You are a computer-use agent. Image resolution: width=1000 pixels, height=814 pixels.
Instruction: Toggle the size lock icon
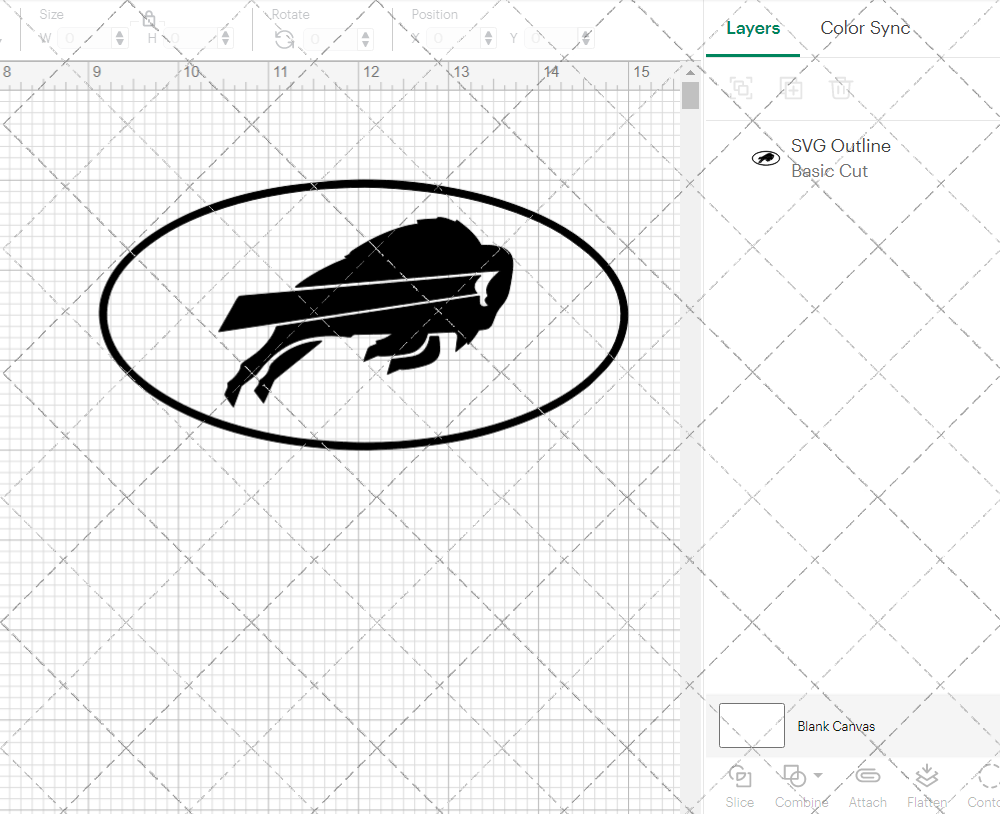click(x=148, y=18)
